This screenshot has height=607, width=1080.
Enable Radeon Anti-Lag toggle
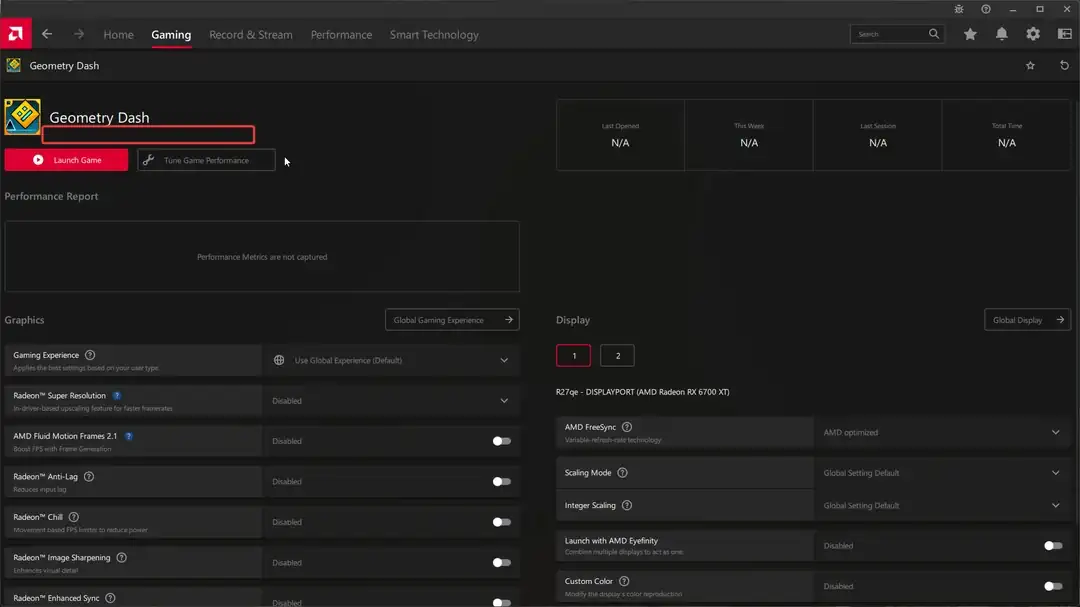pos(501,482)
